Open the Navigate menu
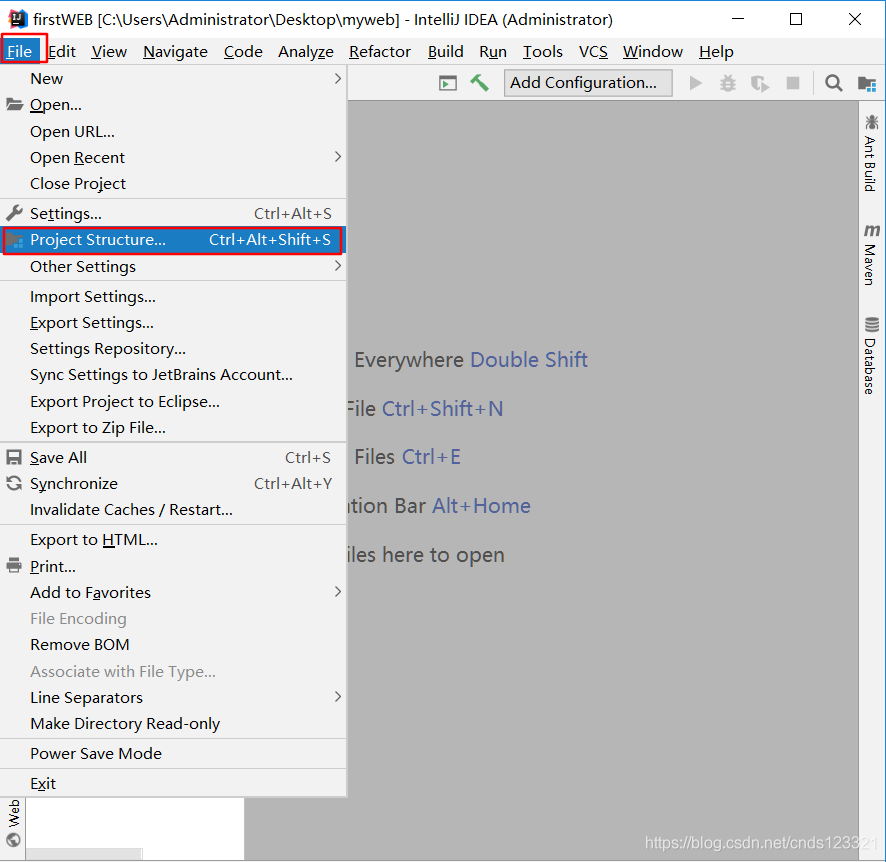 click(175, 51)
